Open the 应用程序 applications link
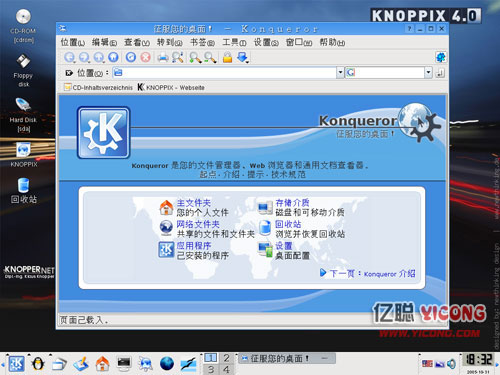 pyautogui.click(x=194, y=246)
